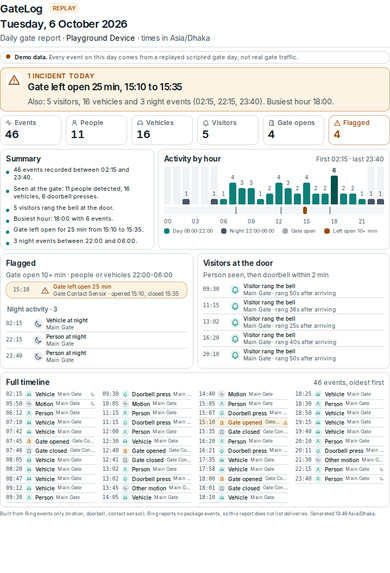This screenshot has height=573, width=390.
Task: Click bell icon for visitor who rang after 38s
Action: coord(235,306)
